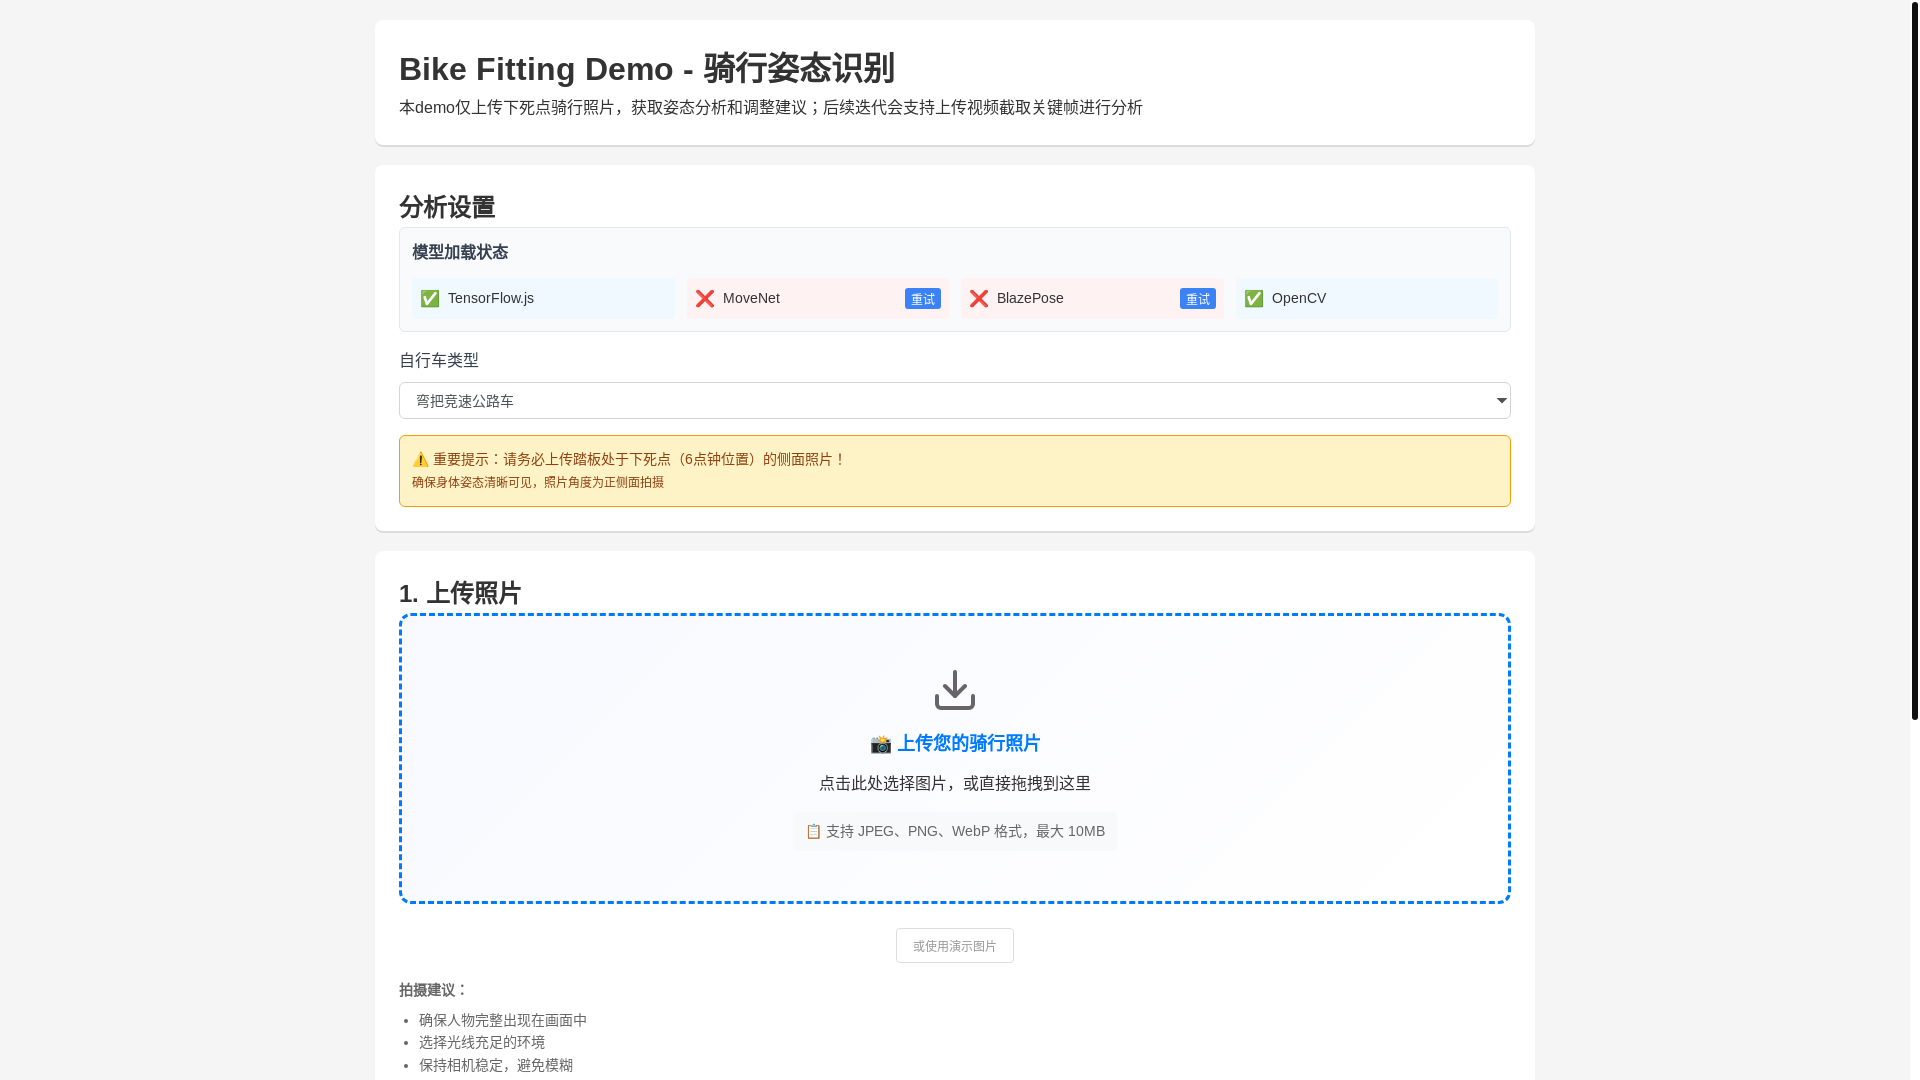Click the warning triangle icon in yellow notice
This screenshot has width=1920, height=1080.
(421, 460)
